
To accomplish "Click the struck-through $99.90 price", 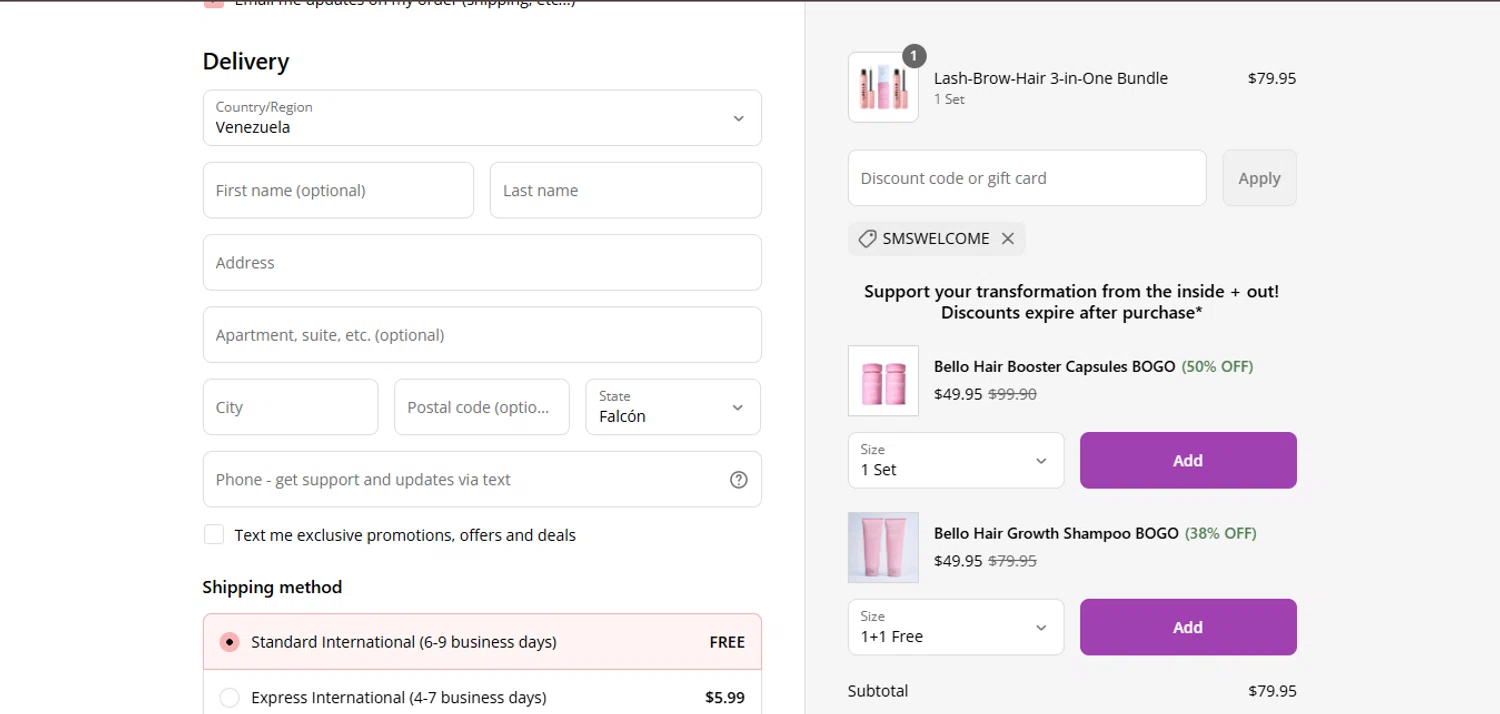I will pos(1012,394).
